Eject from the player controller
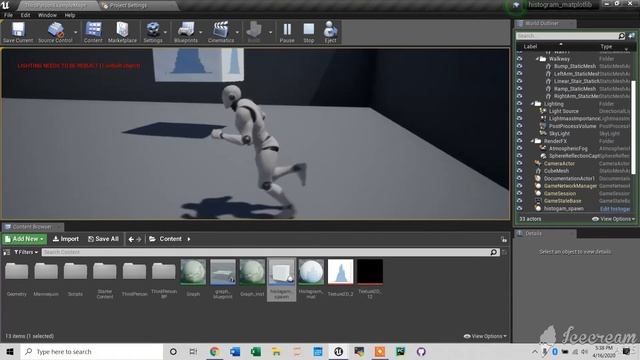 point(330,32)
